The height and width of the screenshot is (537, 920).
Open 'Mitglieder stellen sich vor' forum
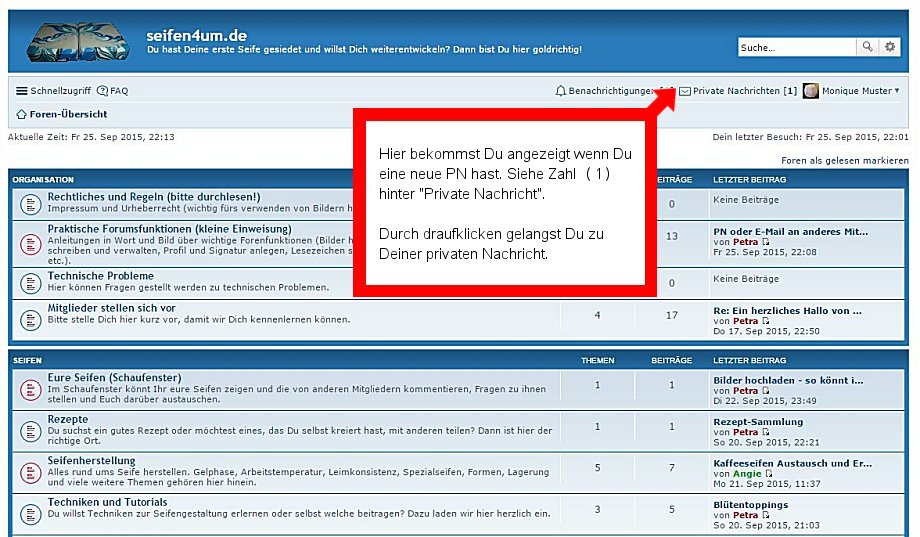point(111,308)
